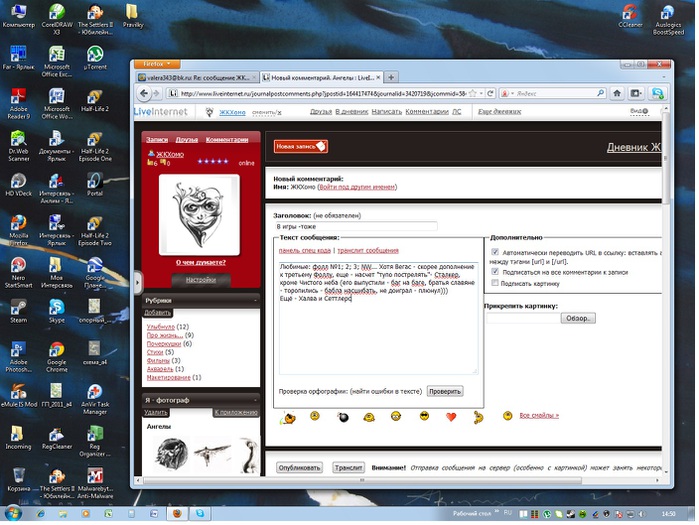699x525 pixels.
Task: Open the 'Все смайлы »' link
Action: (539, 415)
